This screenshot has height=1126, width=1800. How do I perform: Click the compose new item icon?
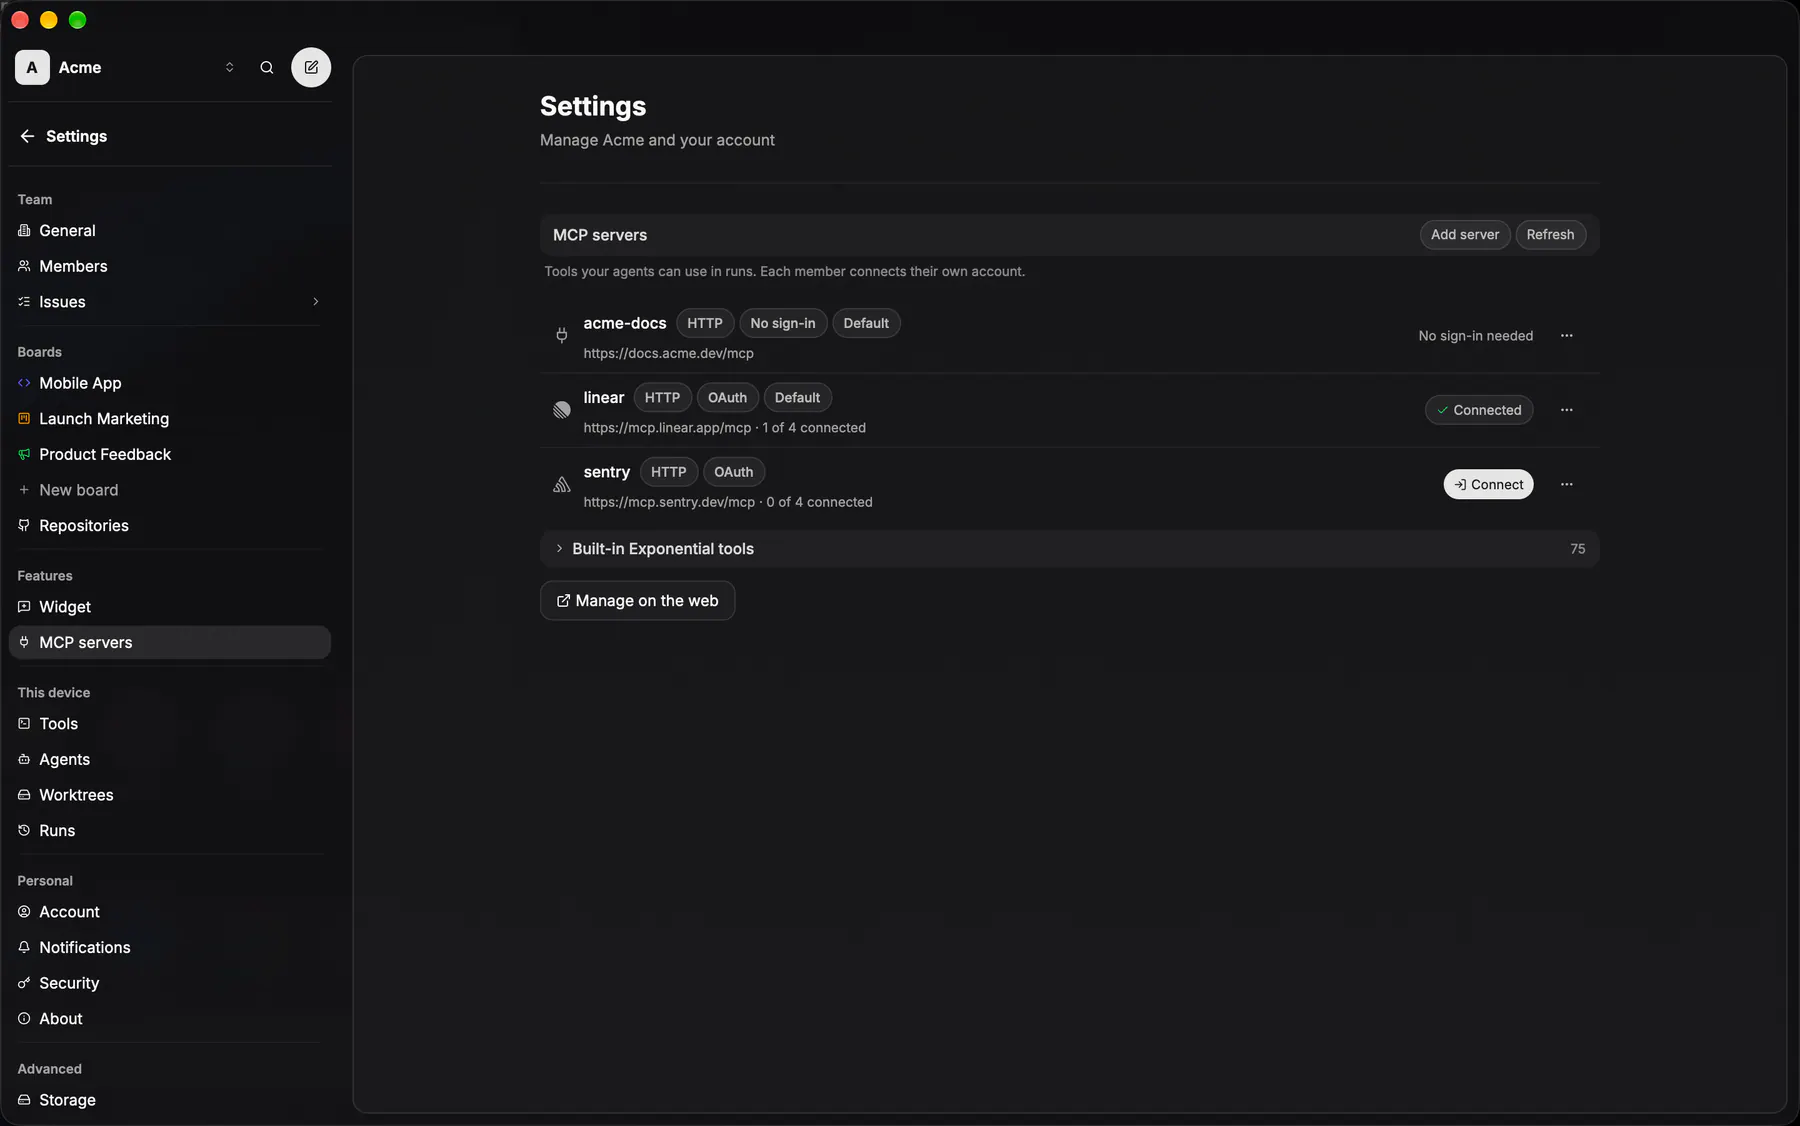coord(311,67)
